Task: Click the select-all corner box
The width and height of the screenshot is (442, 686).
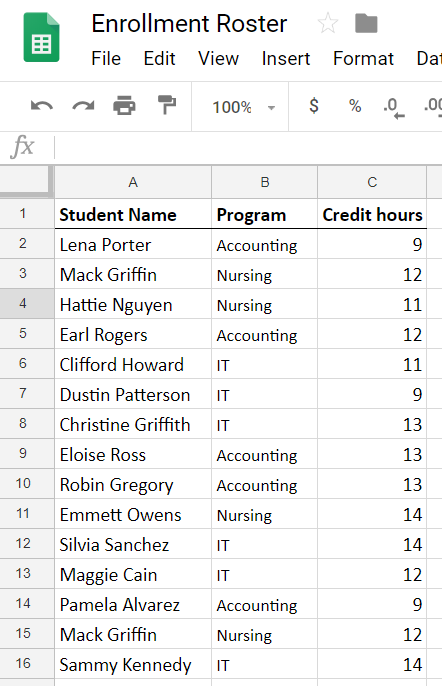Action: point(26,180)
